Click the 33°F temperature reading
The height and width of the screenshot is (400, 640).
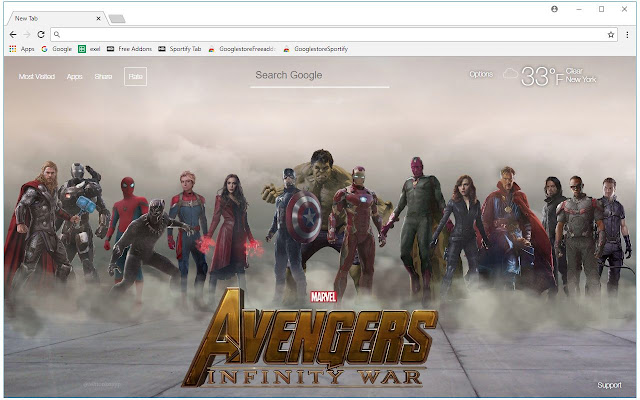pyautogui.click(x=542, y=76)
